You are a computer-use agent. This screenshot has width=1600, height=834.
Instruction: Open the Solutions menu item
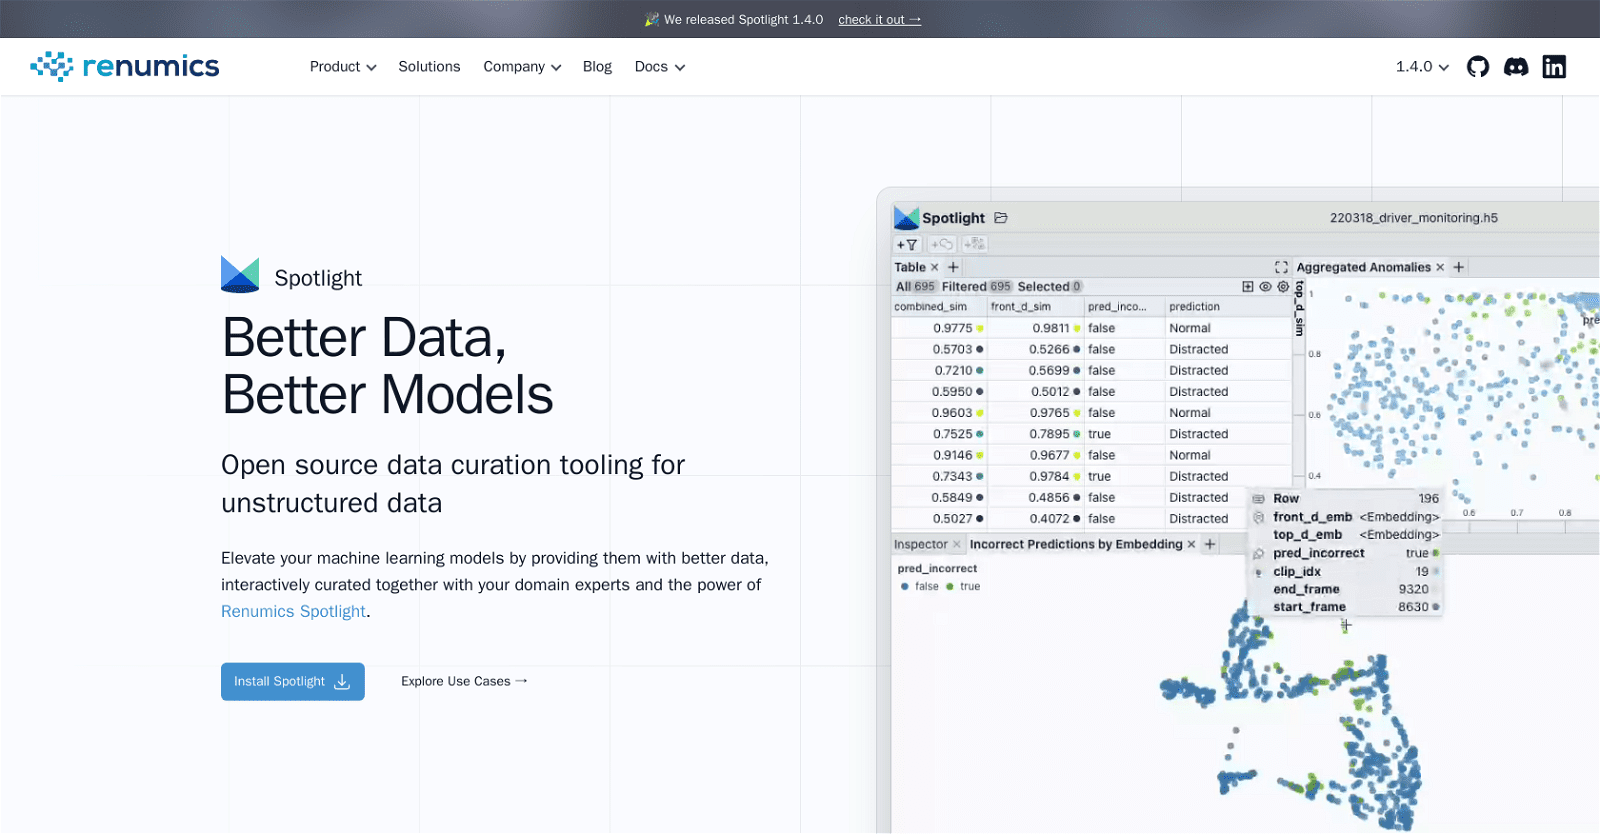[429, 67]
